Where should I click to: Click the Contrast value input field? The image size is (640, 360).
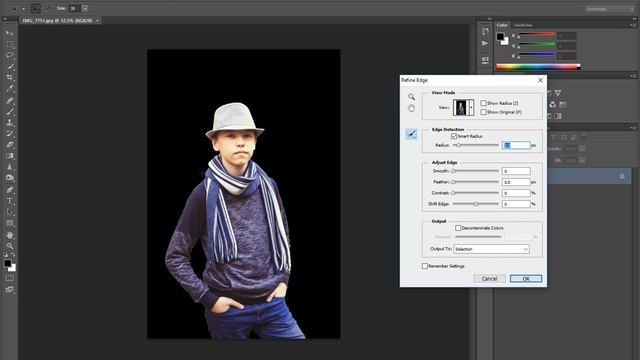tap(516, 193)
